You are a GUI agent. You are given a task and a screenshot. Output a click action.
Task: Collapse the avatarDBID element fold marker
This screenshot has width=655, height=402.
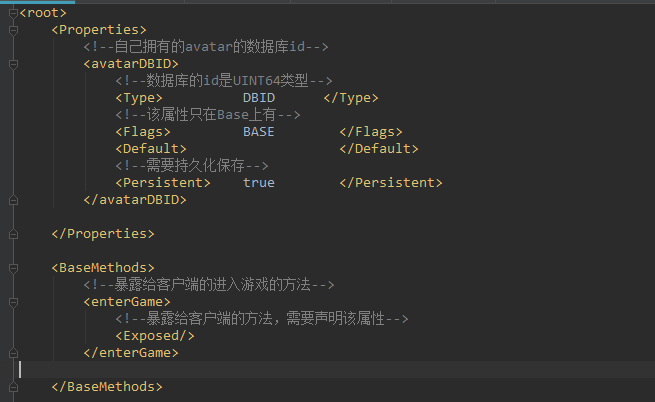tap(12, 64)
